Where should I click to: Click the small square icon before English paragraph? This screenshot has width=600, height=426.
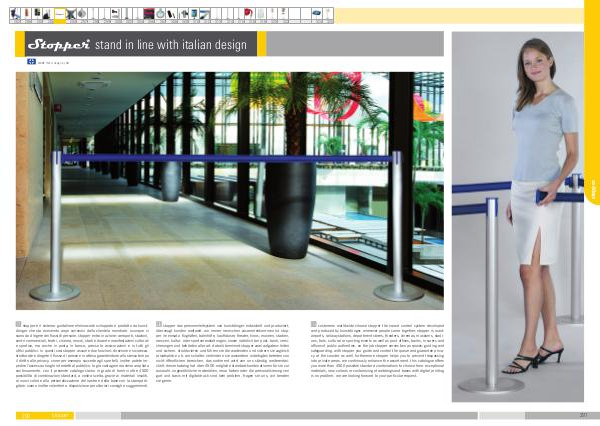click(x=314, y=324)
